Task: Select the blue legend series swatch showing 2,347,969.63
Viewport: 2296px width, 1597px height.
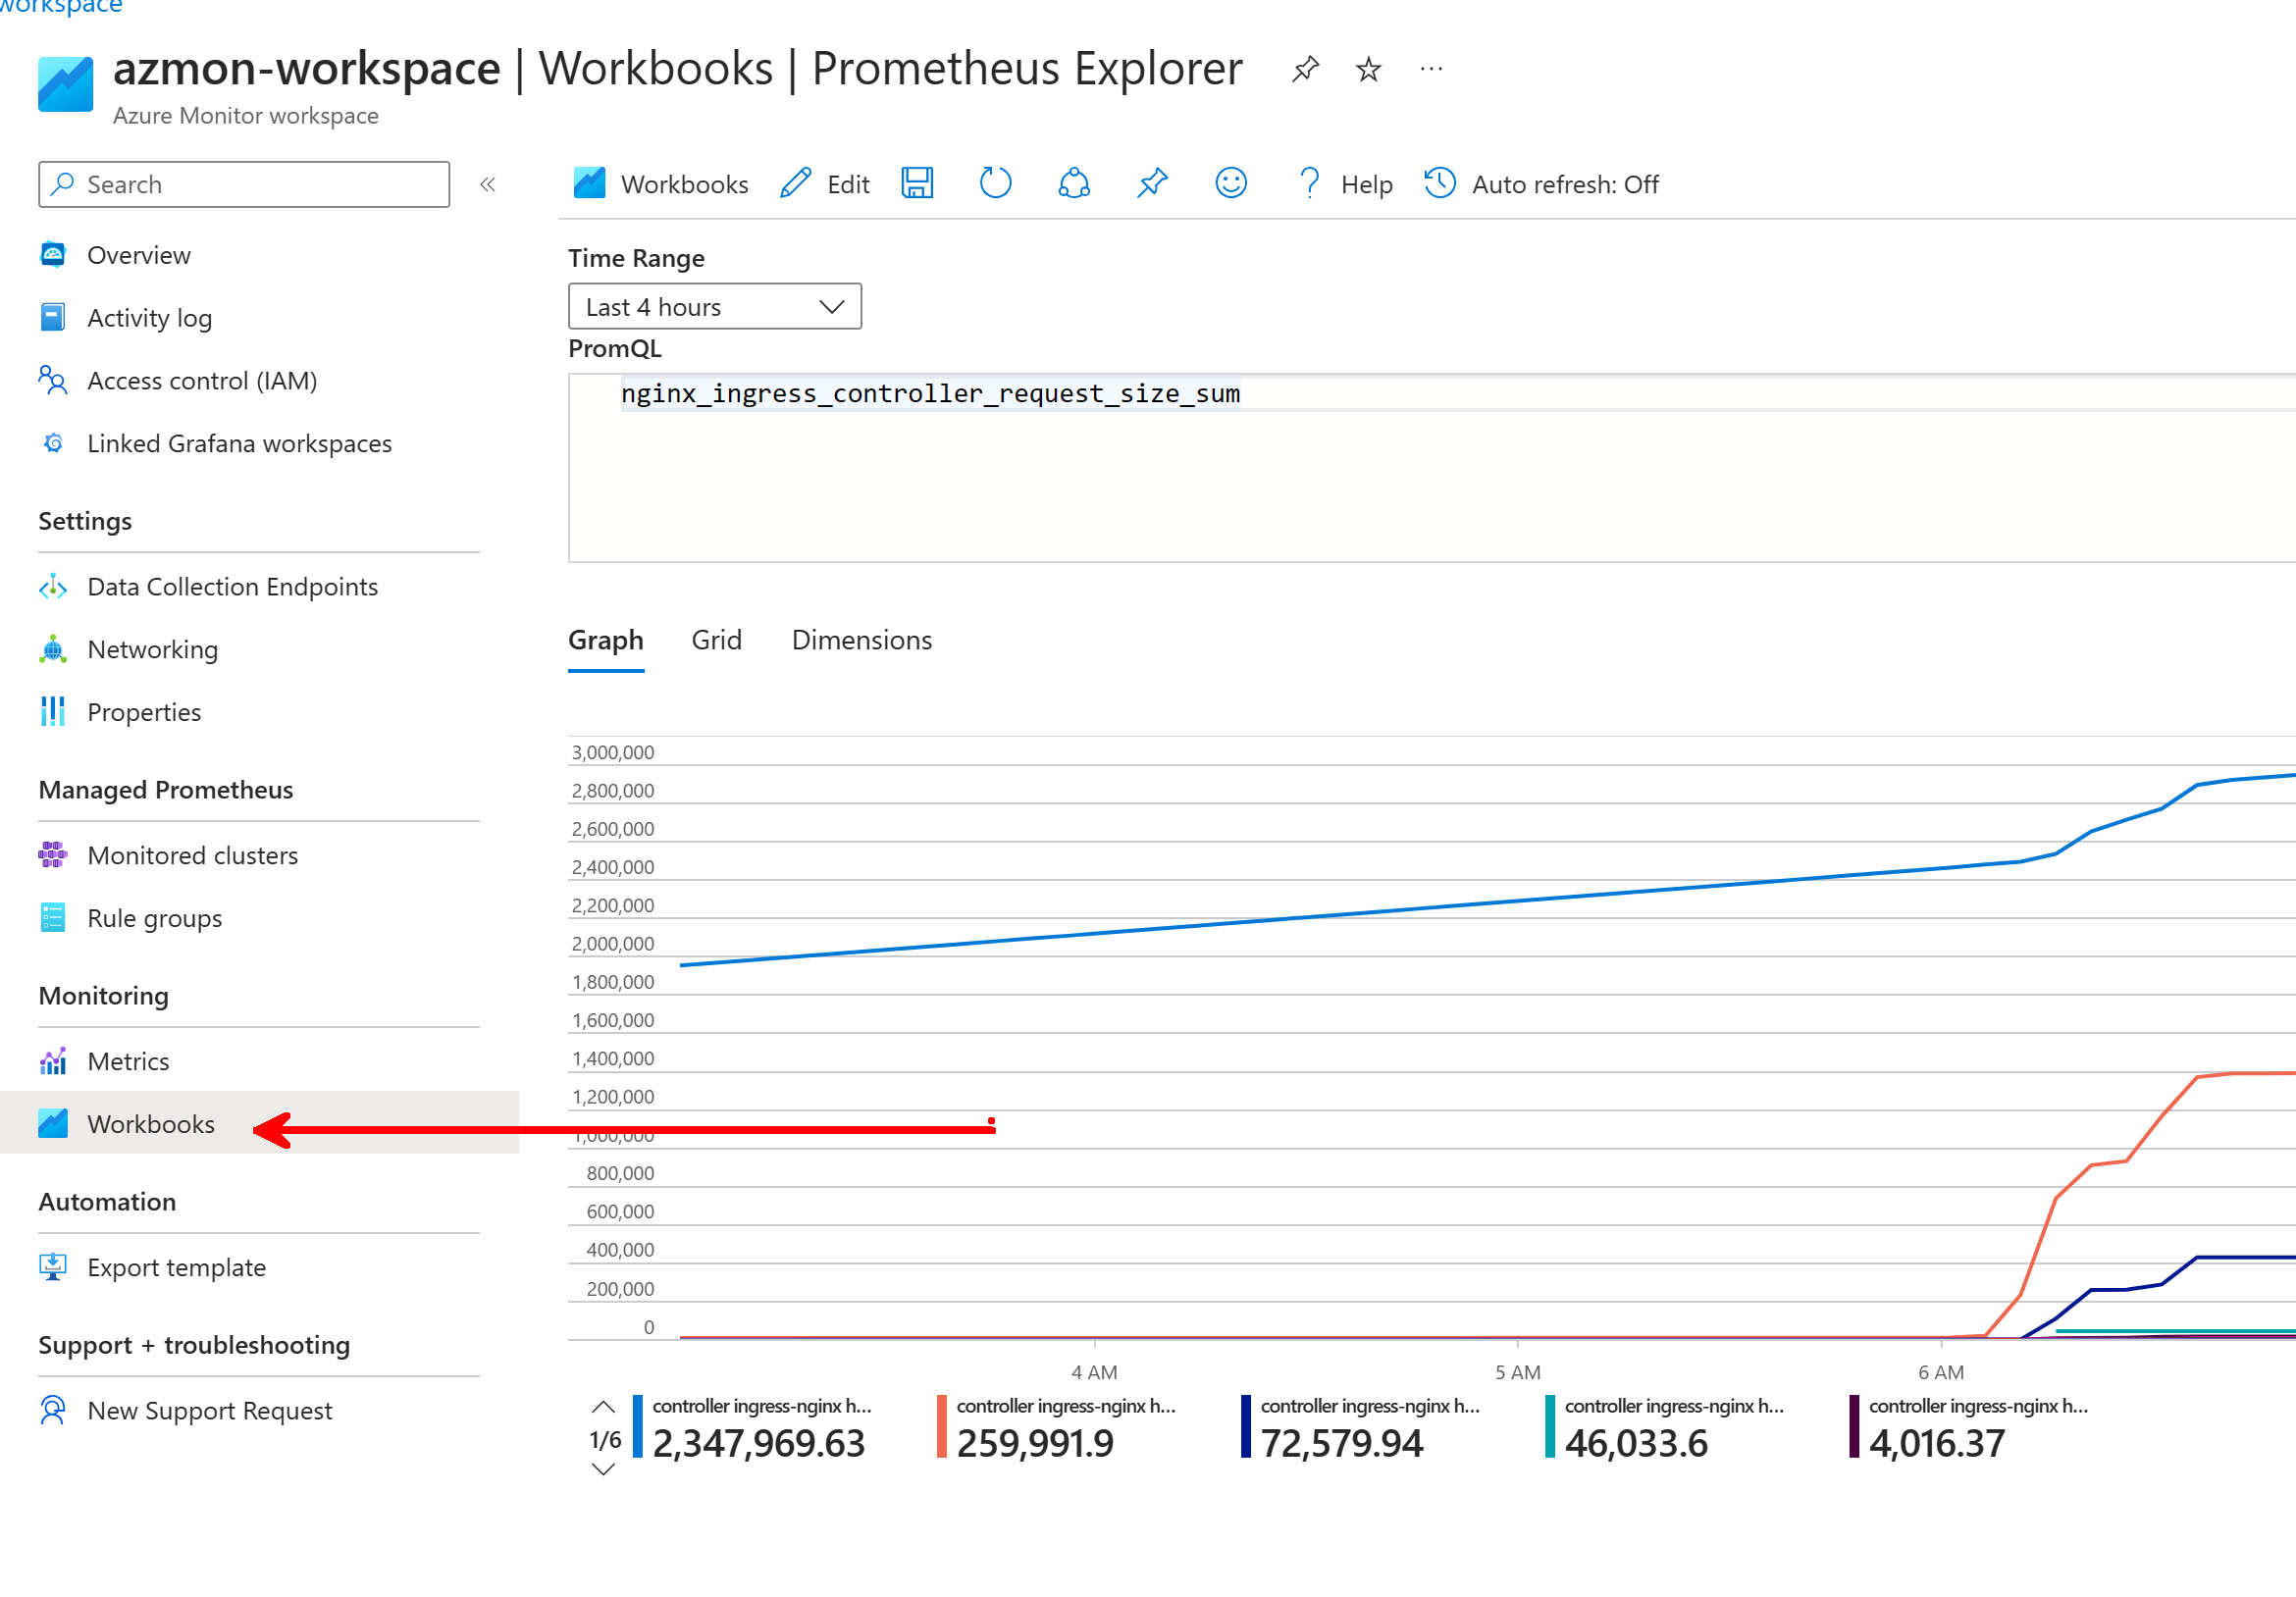Action: [638, 1430]
